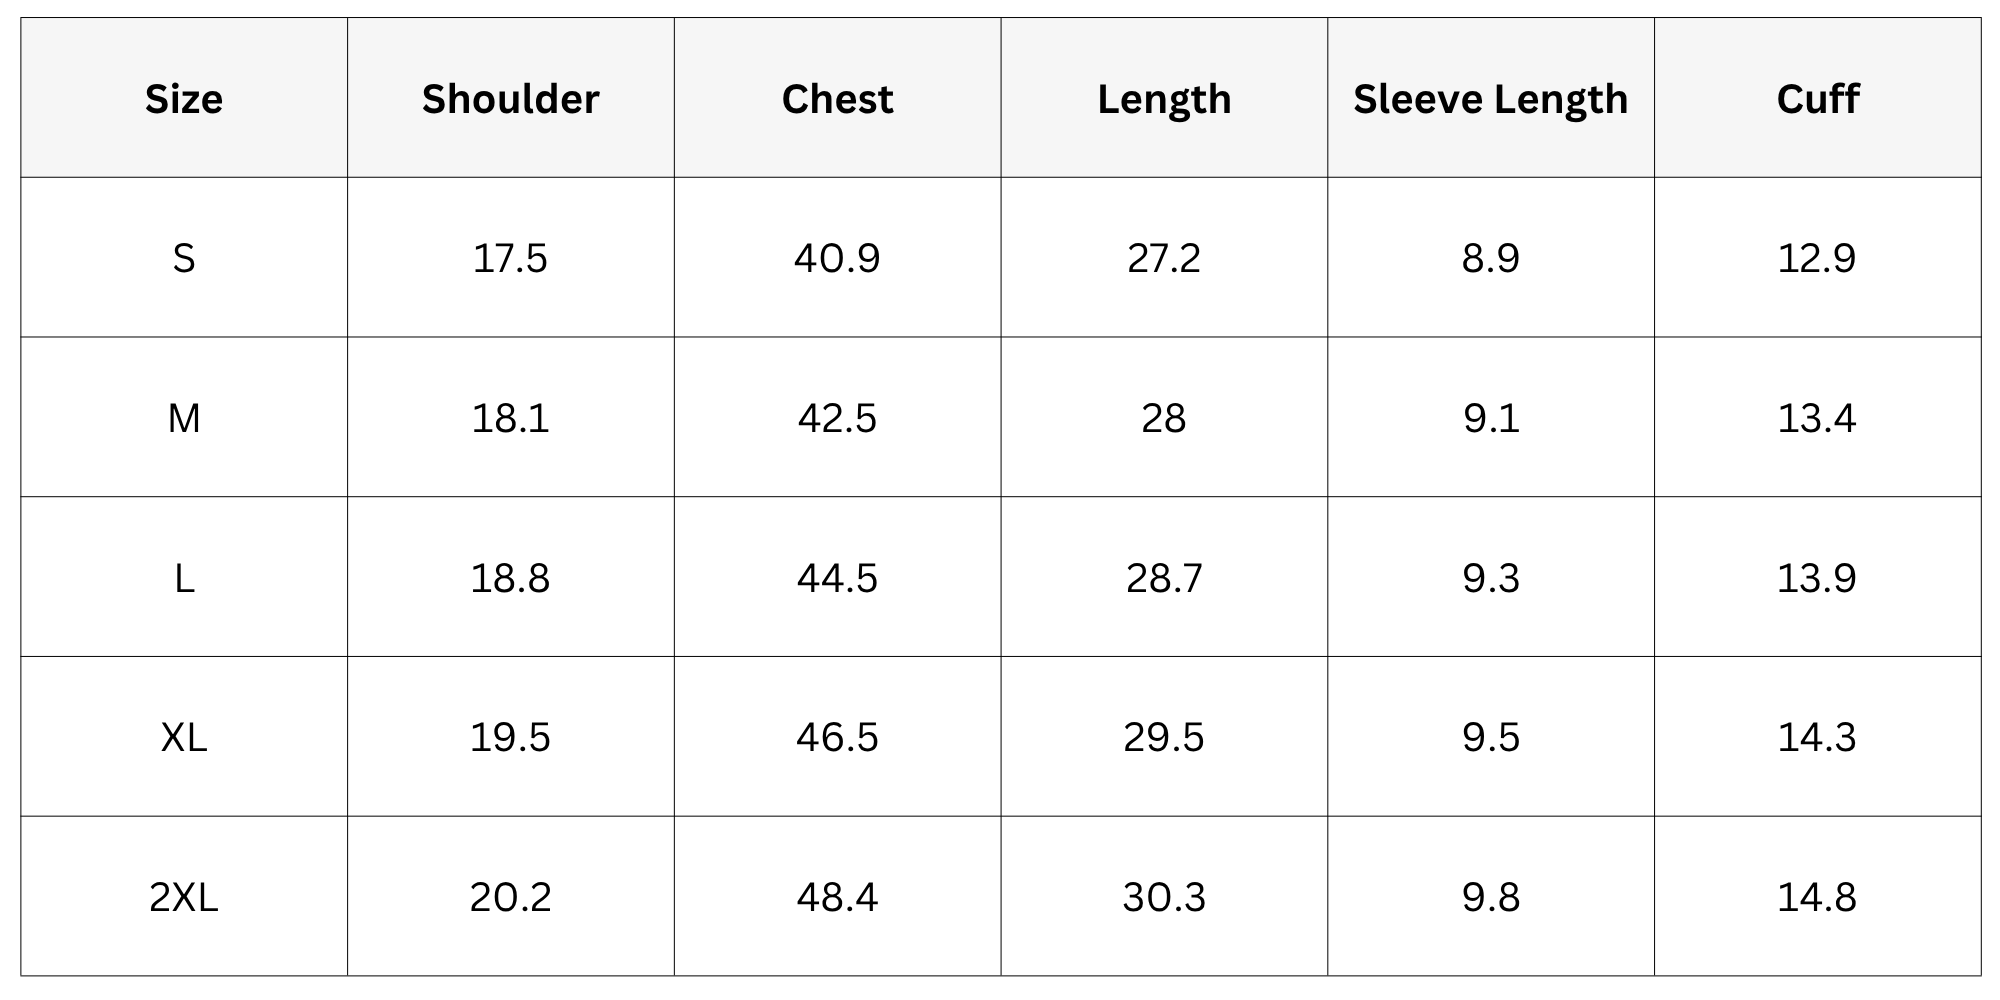Click the XL cuff value 14.3

tap(1817, 737)
